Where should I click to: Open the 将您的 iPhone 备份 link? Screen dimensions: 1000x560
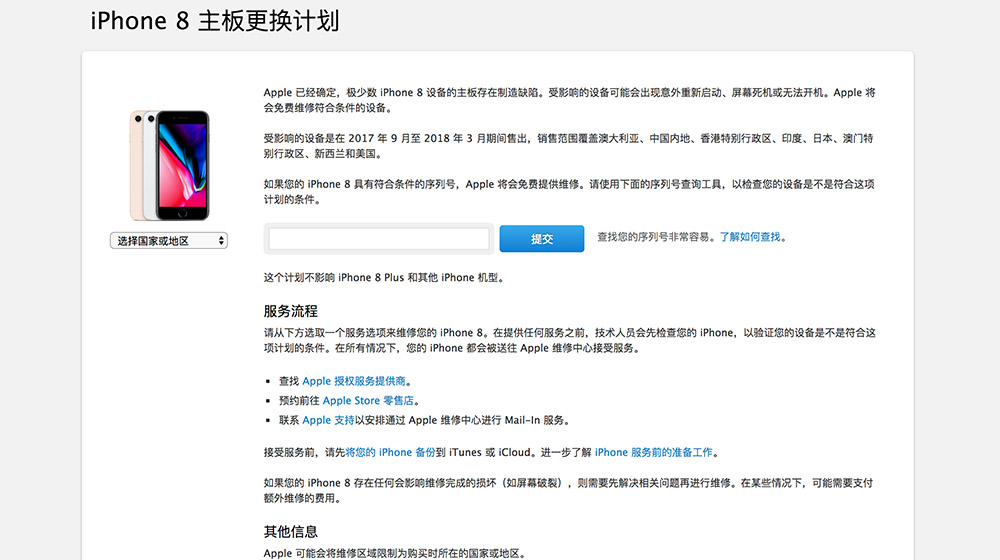click(x=390, y=452)
